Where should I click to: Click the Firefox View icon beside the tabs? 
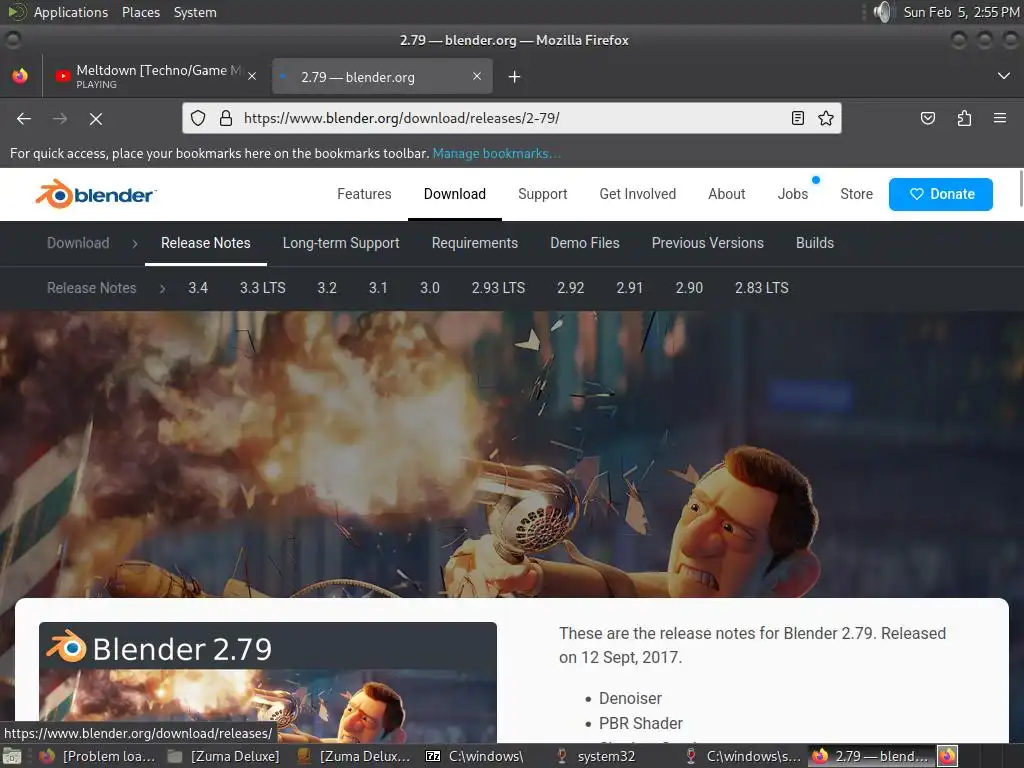tap(20, 76)
